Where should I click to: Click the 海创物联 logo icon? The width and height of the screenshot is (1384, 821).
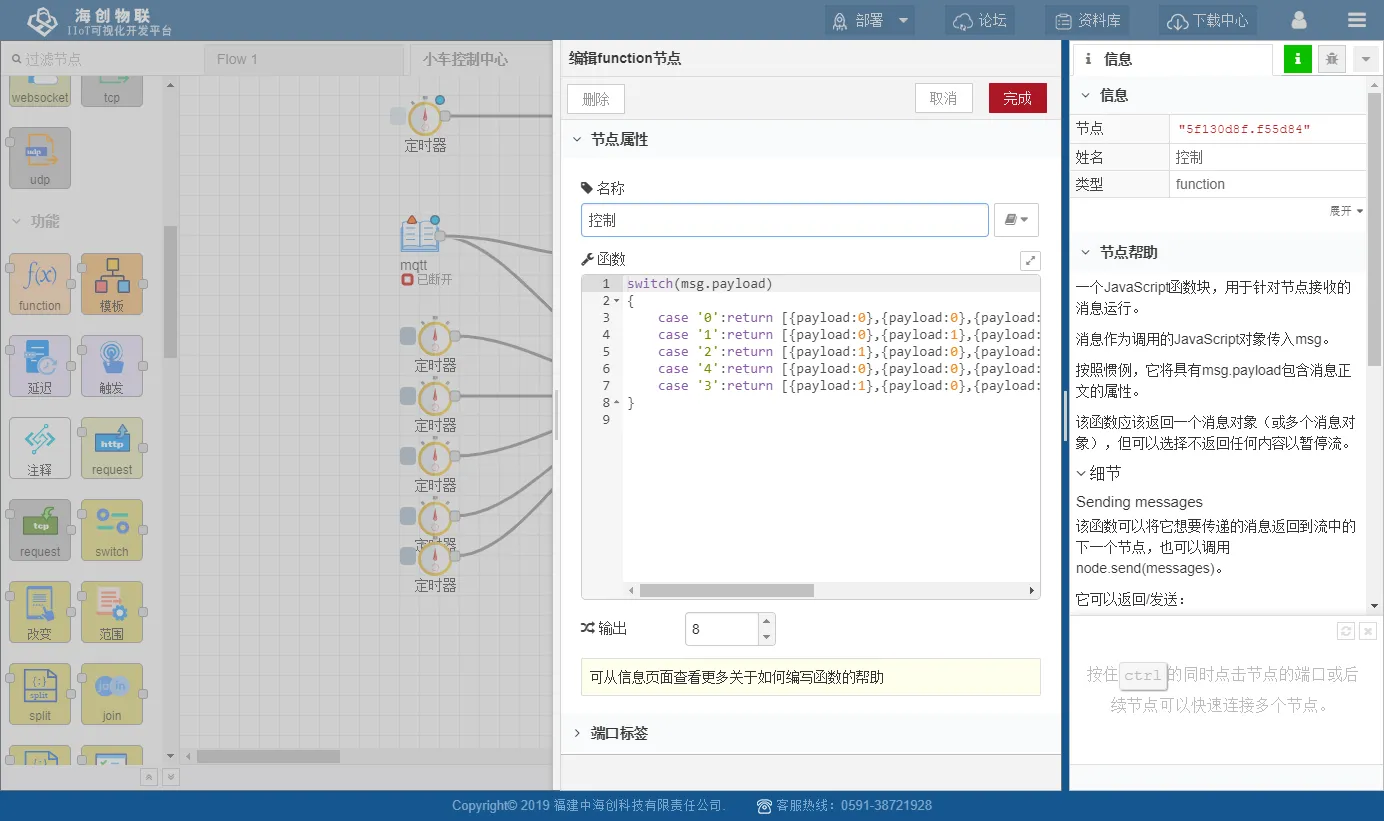(x=42, y=21)
